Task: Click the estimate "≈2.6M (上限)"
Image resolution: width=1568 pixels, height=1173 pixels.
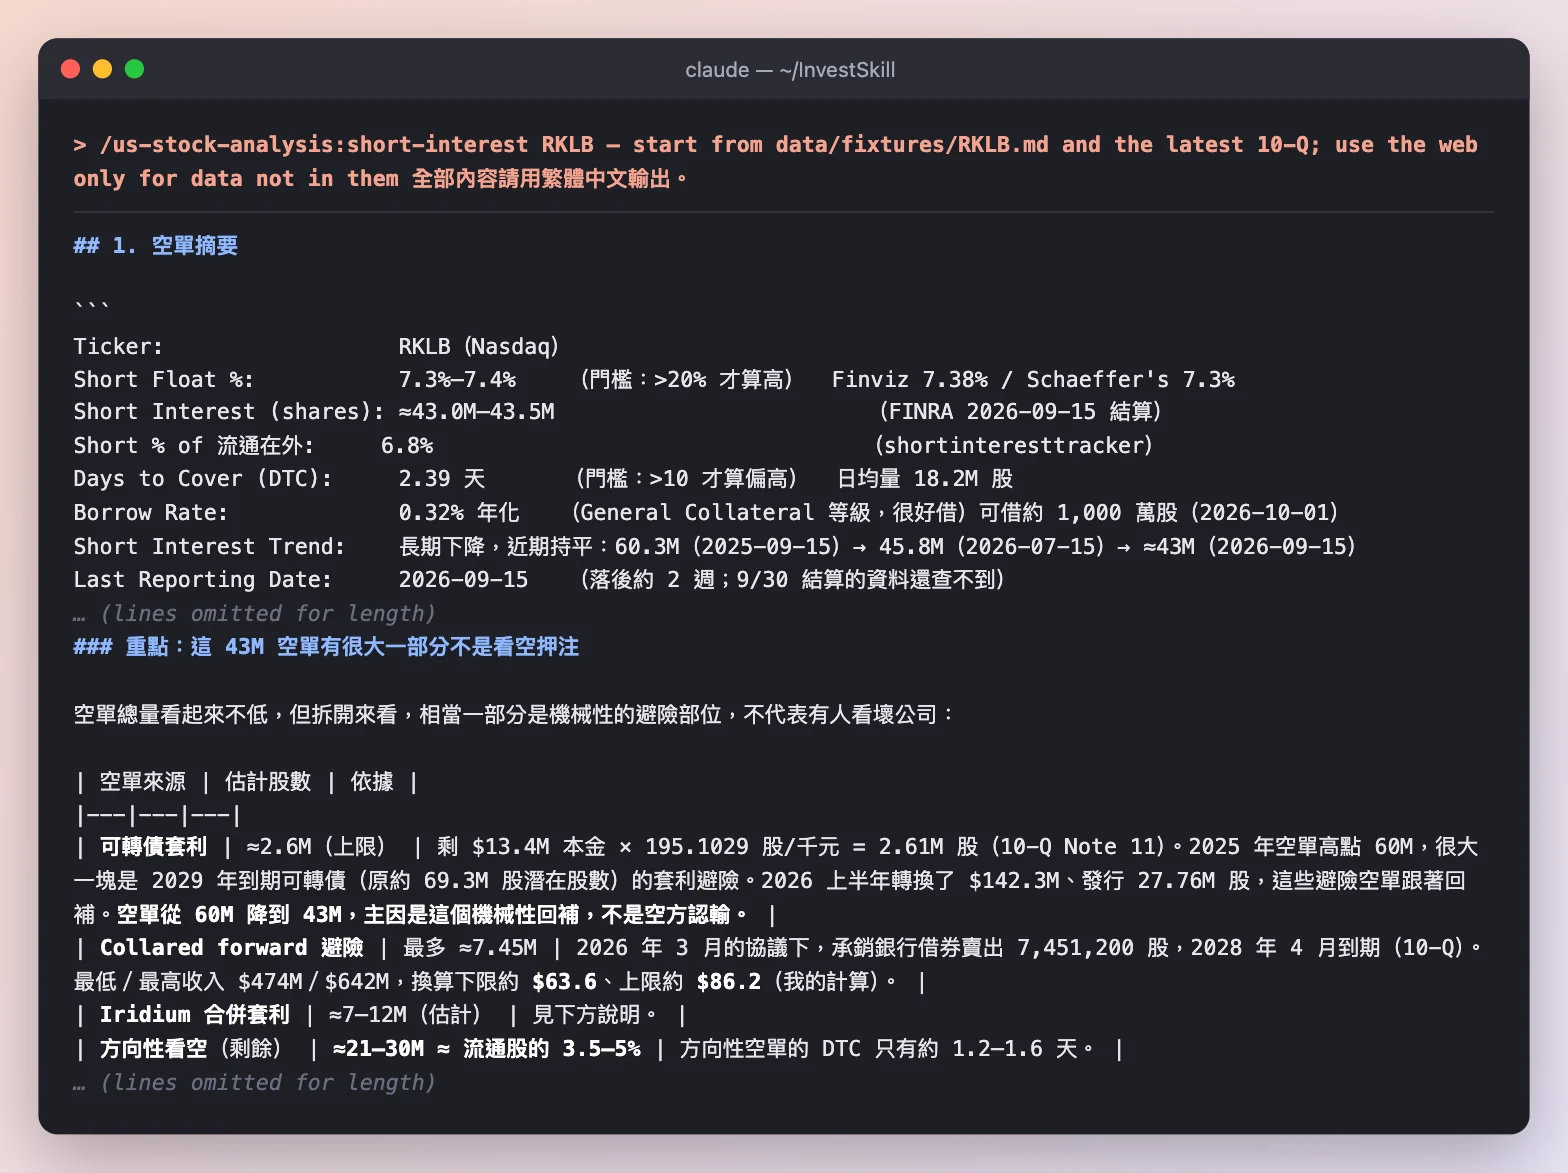Action: (317, 847)
